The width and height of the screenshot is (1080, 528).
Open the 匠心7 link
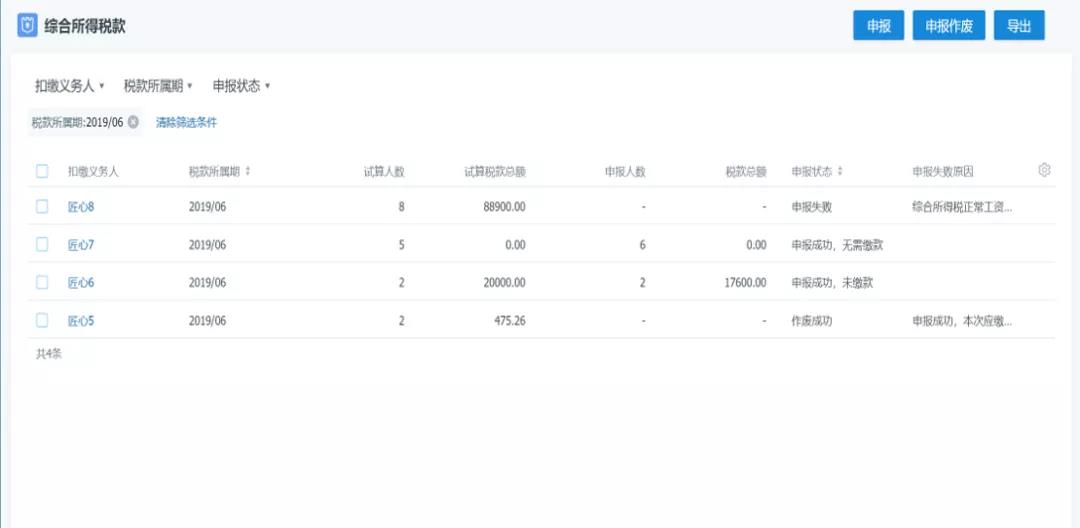[81, 244]
